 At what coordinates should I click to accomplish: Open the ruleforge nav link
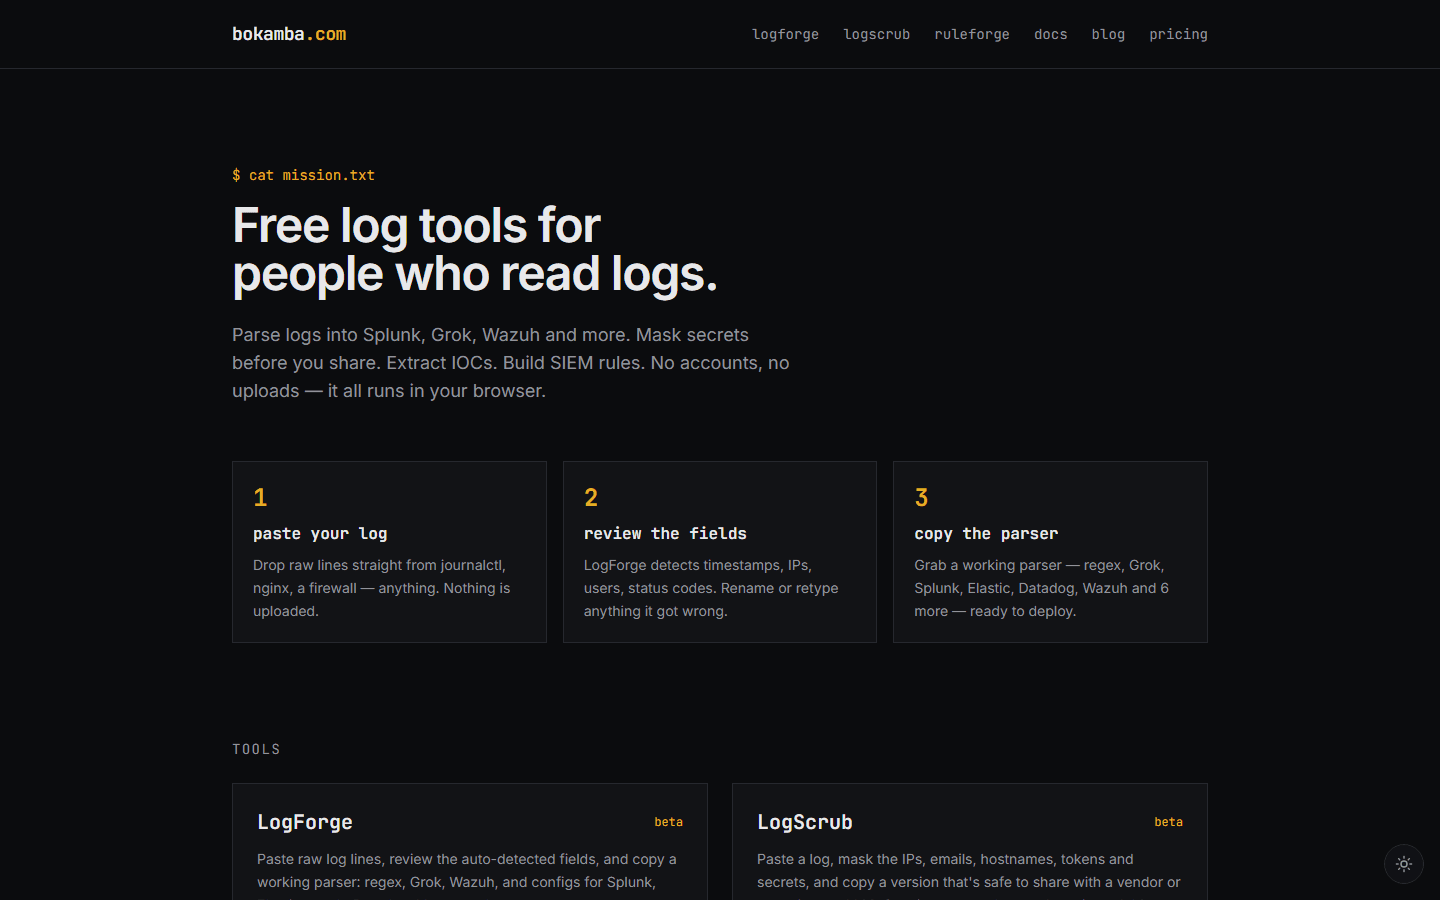[x=972, y=34]
